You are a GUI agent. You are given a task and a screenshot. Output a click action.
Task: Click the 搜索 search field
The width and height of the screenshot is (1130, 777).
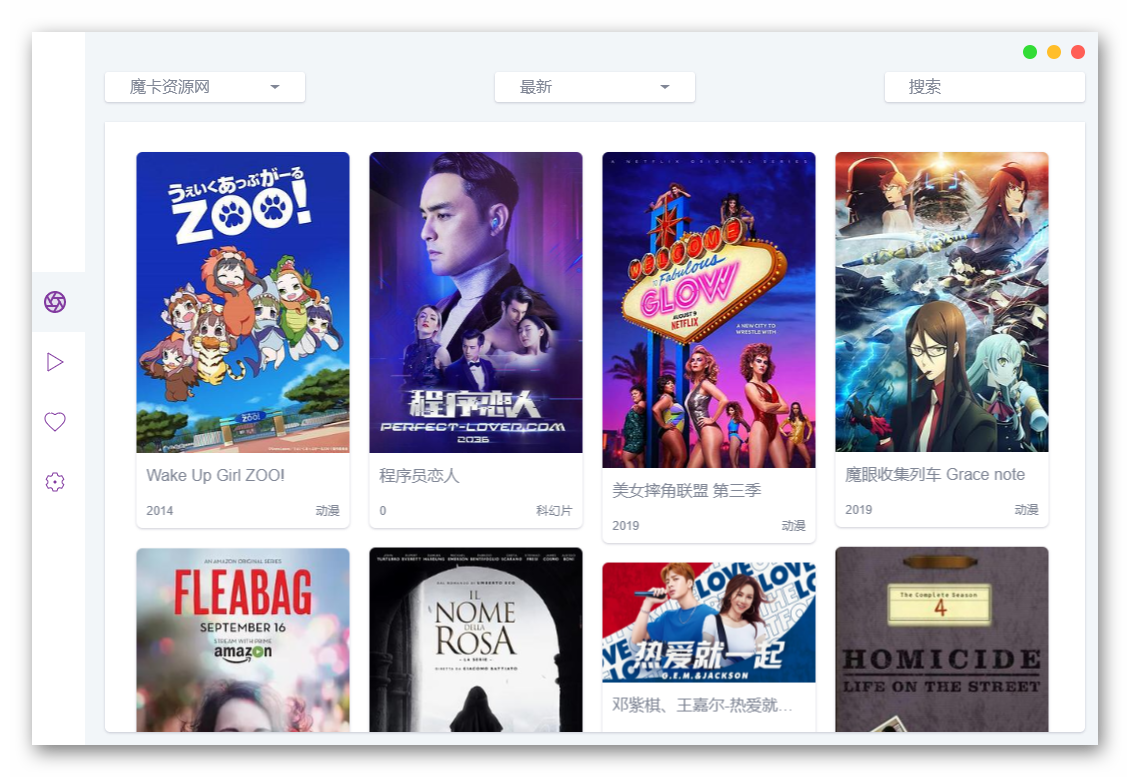[x=984, y=87]
